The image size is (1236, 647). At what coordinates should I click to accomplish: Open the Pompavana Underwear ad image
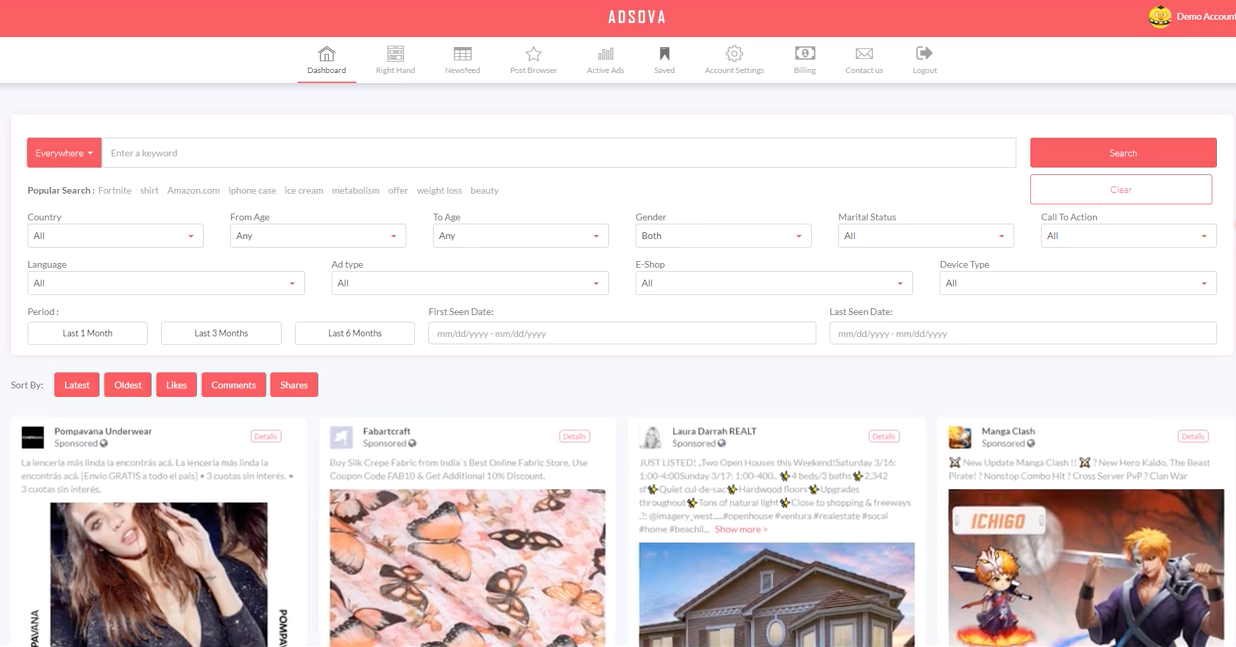point(159,574)
